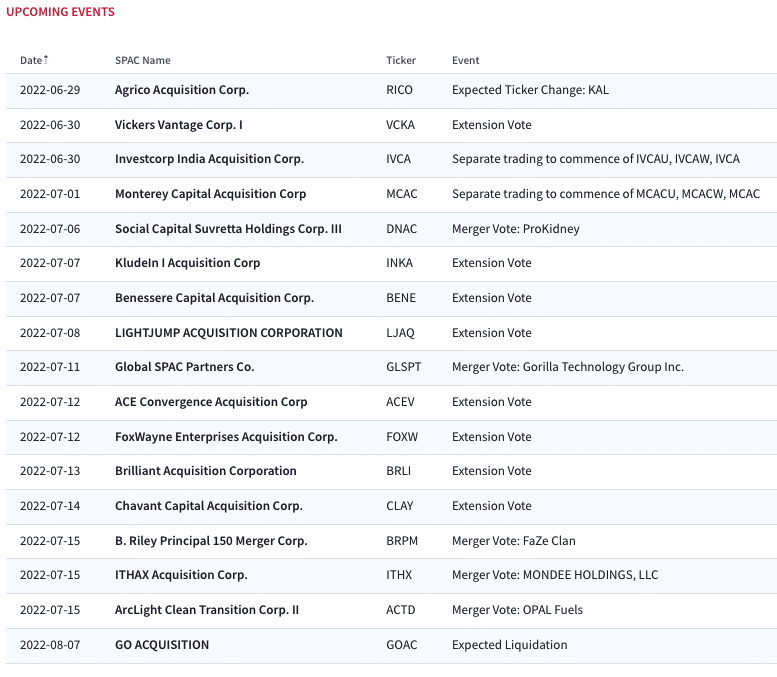Click the Merger Vote: OPAL Fuels event
The height and width of the screenshot is (677, 777).
517,610
